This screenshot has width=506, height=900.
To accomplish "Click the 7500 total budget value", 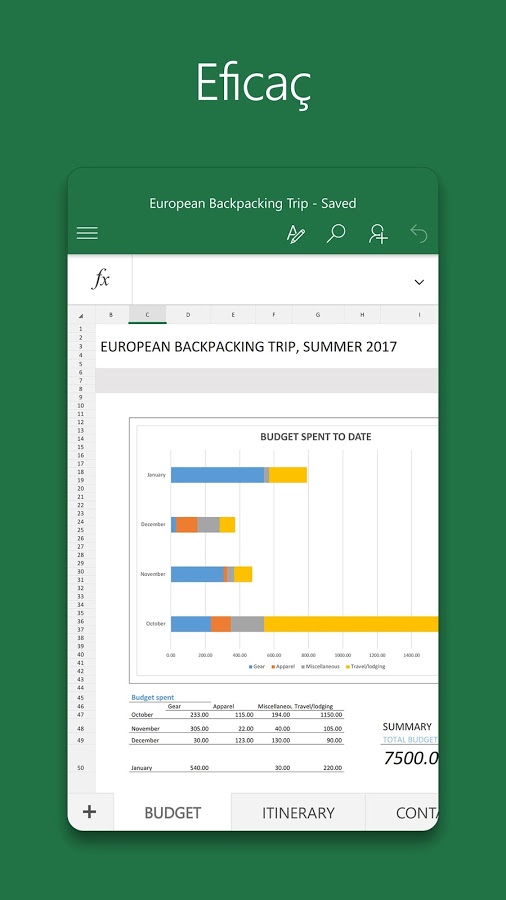I will pyautogui.click(x=411, y=758).
